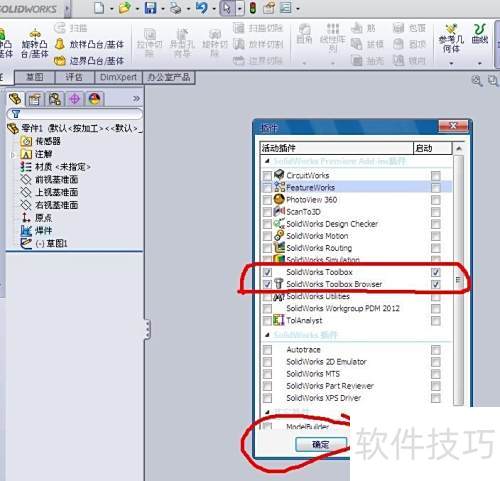500x481 pixels.
Task: Uncheck the SolidWorks Toolbox active checkbox
Action: 267,272
